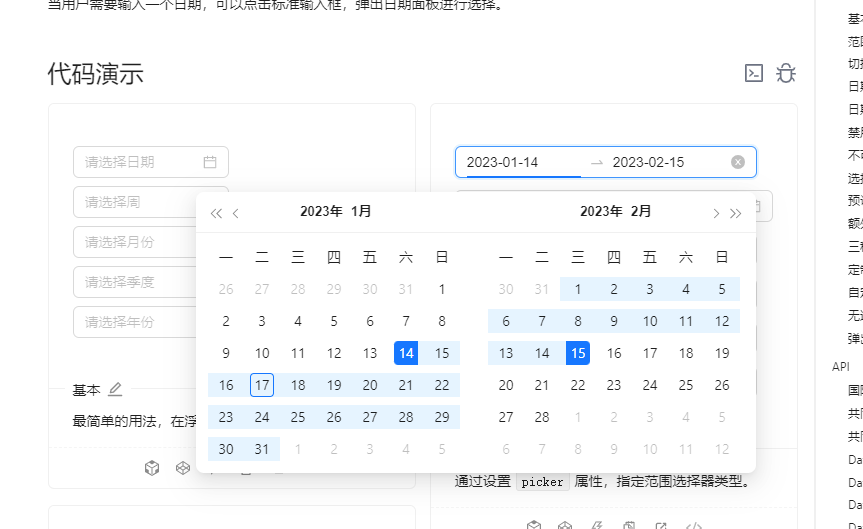Select February 23 in the right panel
The image size is (863, 529).
click(614, 385)
